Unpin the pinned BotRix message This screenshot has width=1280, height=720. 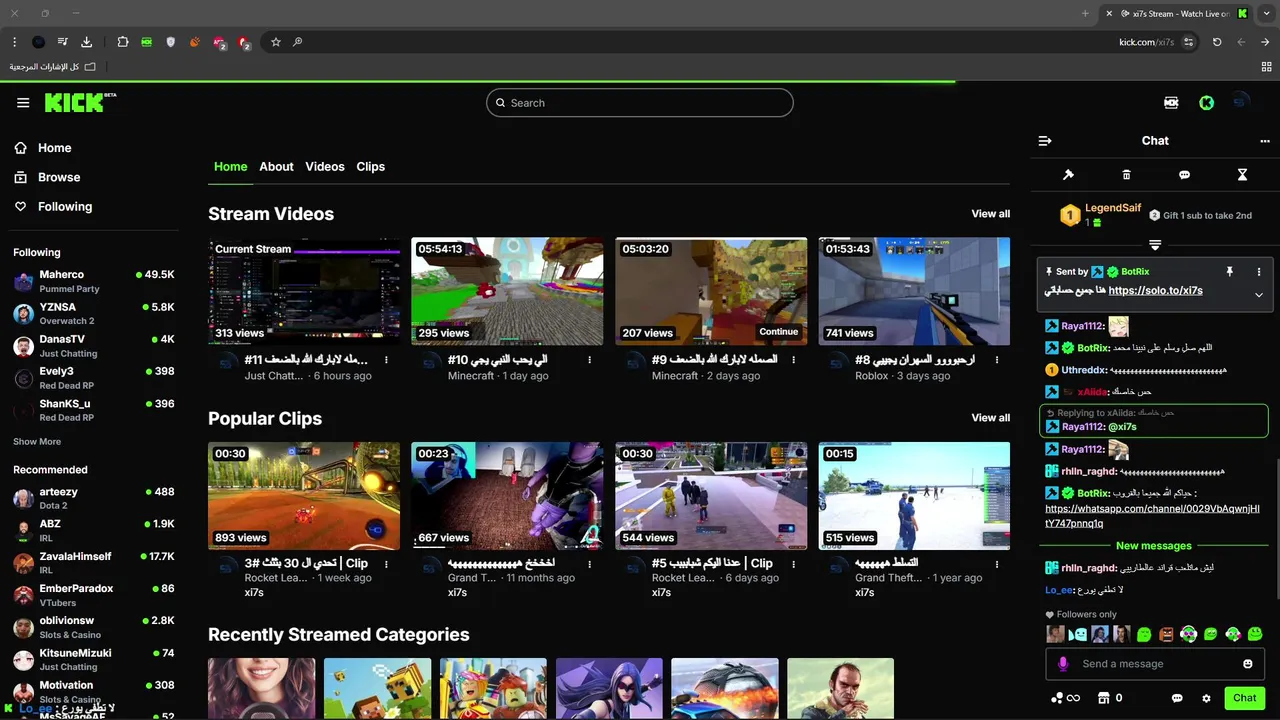[1229, 271]
